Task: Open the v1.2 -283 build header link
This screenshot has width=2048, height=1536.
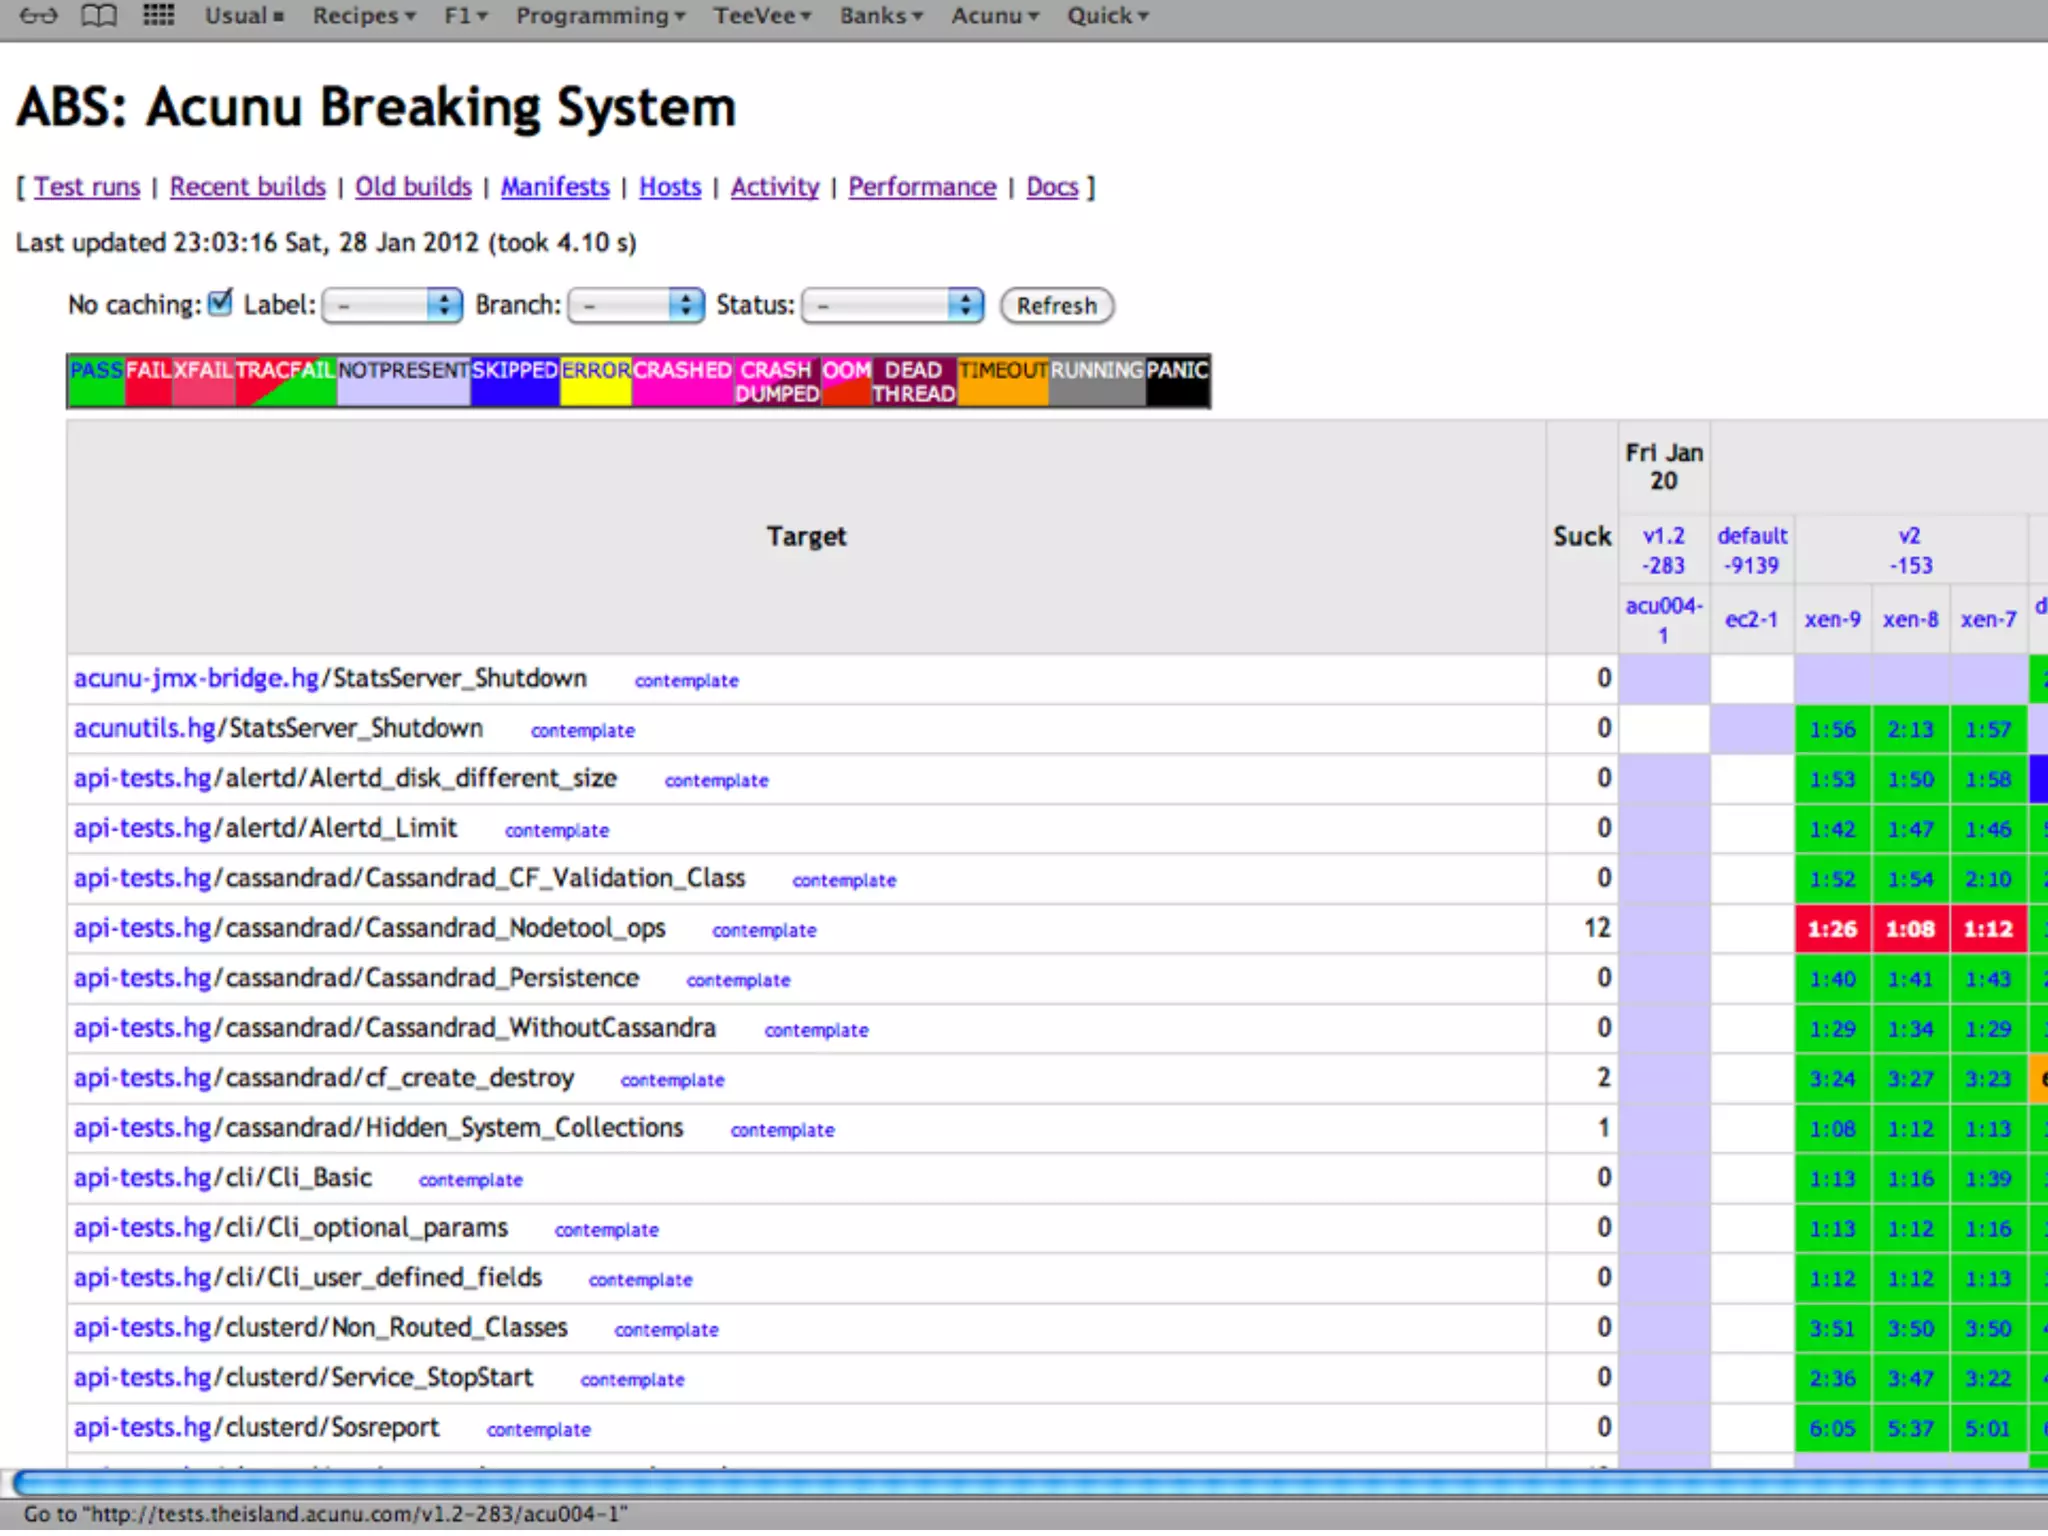Action: pos(1663,550)
